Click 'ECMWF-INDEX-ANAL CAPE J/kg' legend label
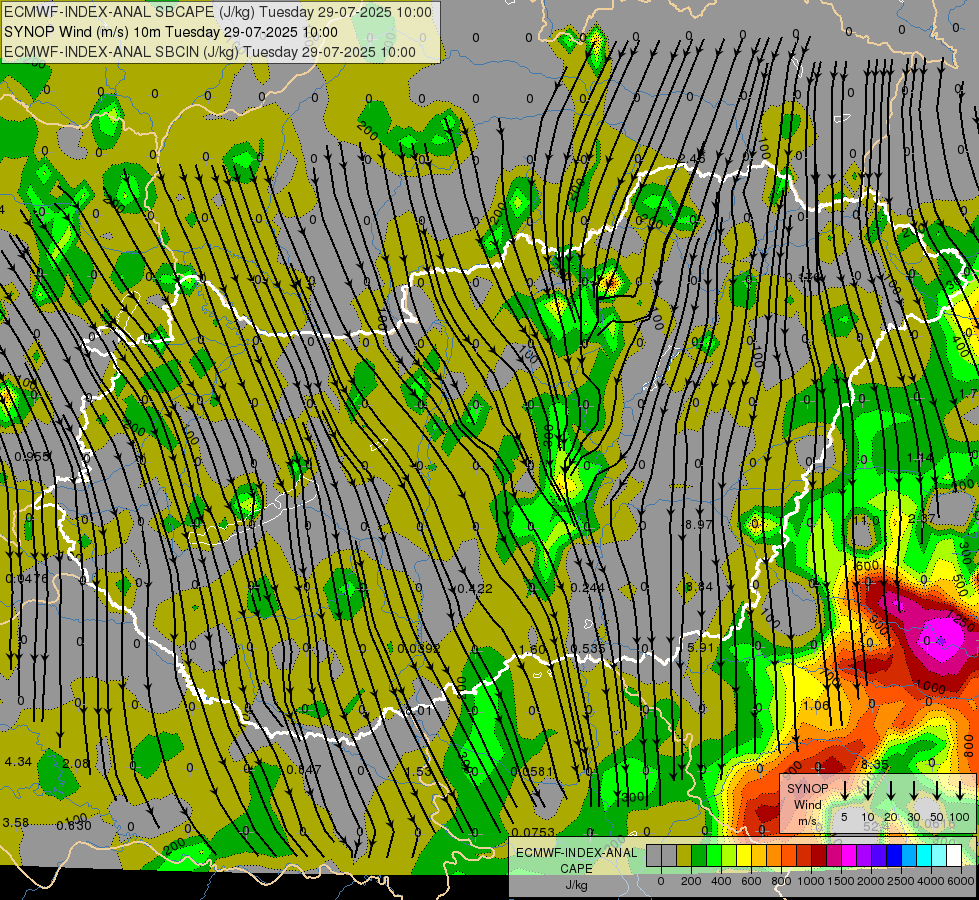Viewport: 979px width, 900px height. coord(576,869)
